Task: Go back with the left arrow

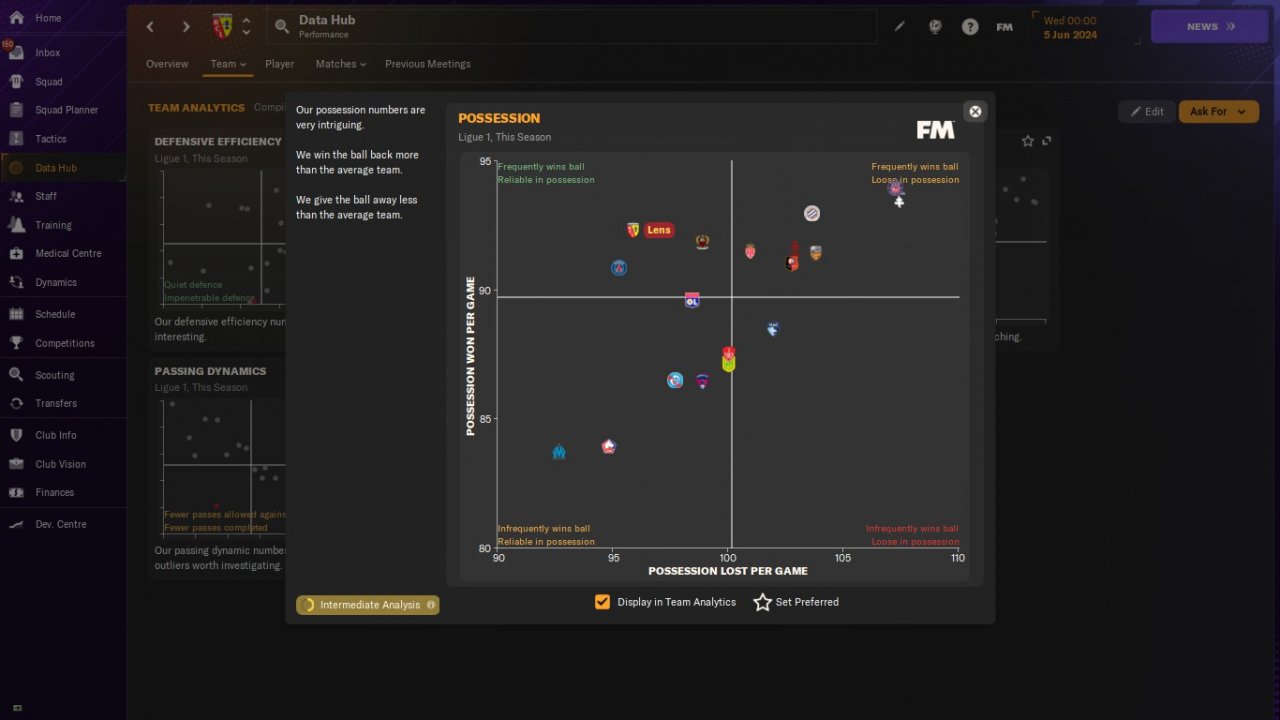Action: 150,27
